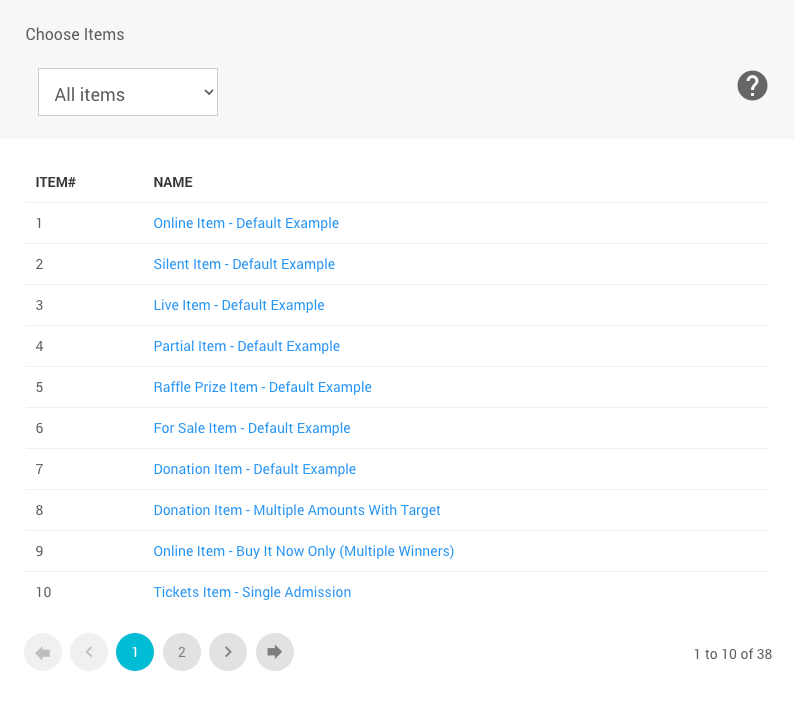794x705 pixels.
Task: Open the All items dropdown
Action: pos(128,92)
